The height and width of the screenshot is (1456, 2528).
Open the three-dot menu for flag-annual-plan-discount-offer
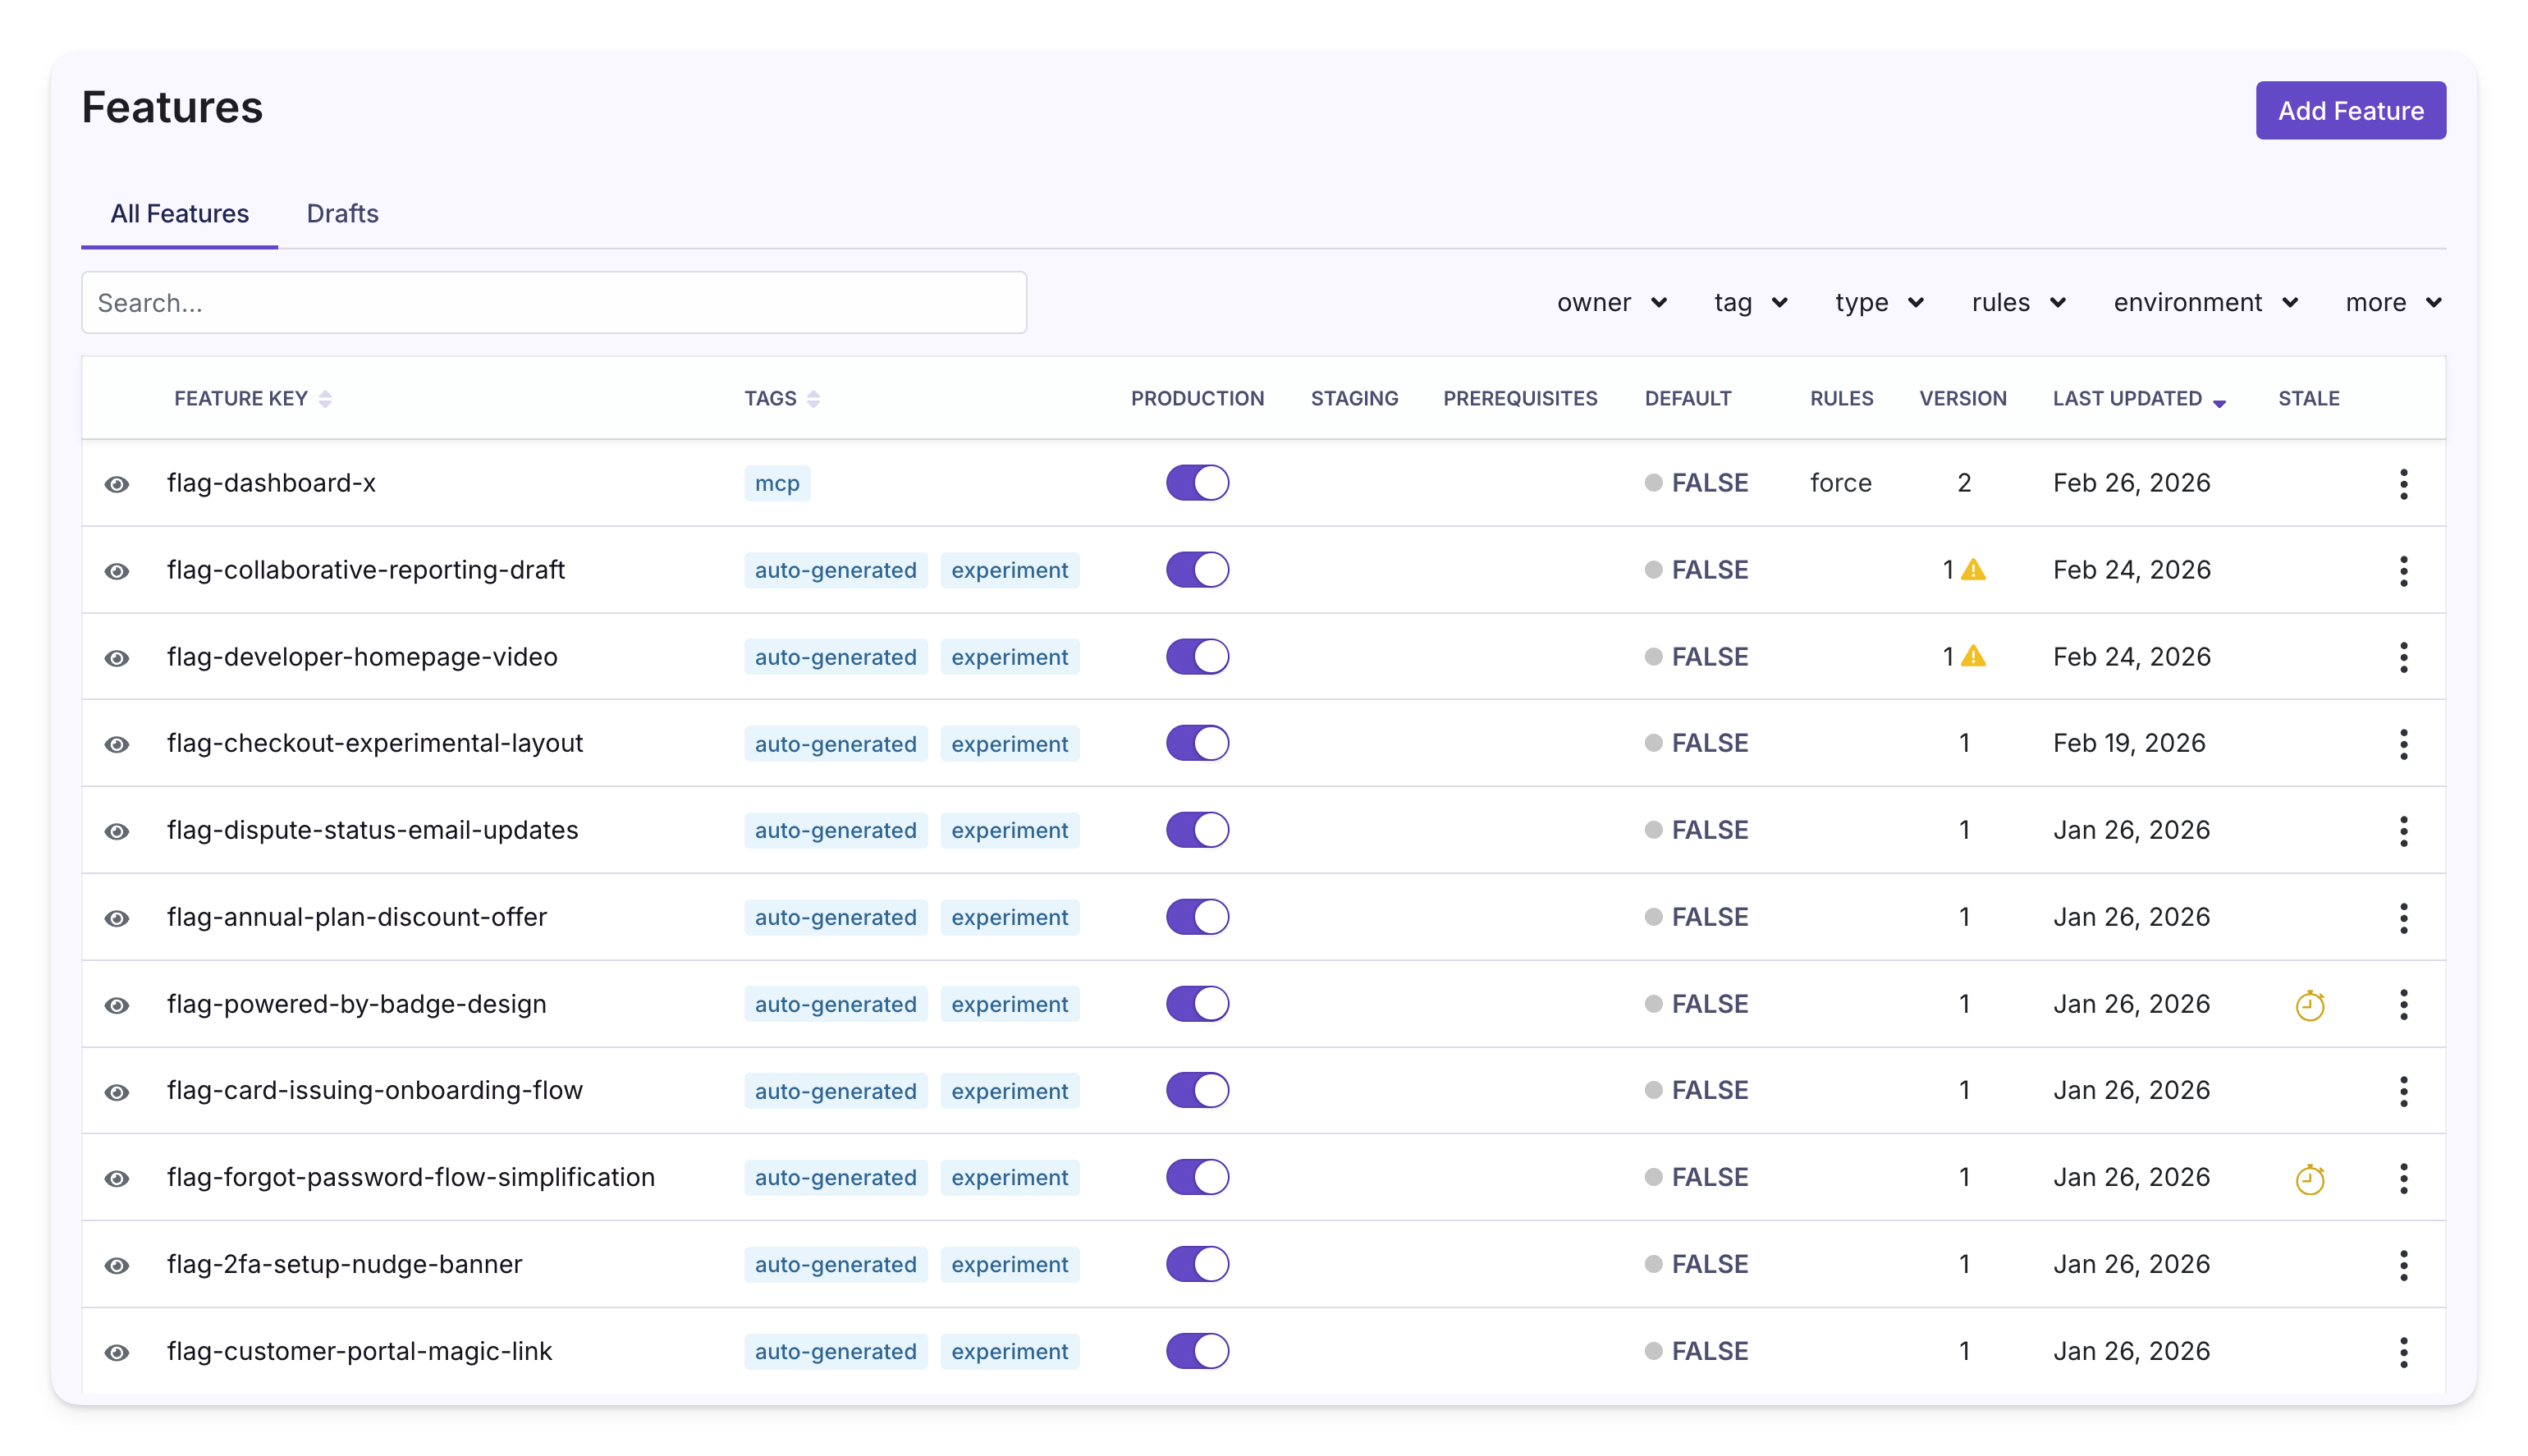click(2403, 918)
